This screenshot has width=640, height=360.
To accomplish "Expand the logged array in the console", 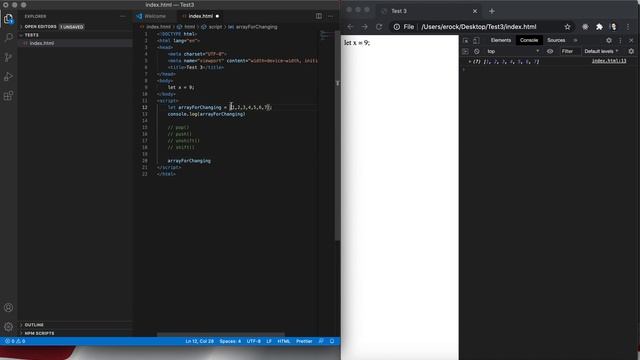I will [470, 62].
